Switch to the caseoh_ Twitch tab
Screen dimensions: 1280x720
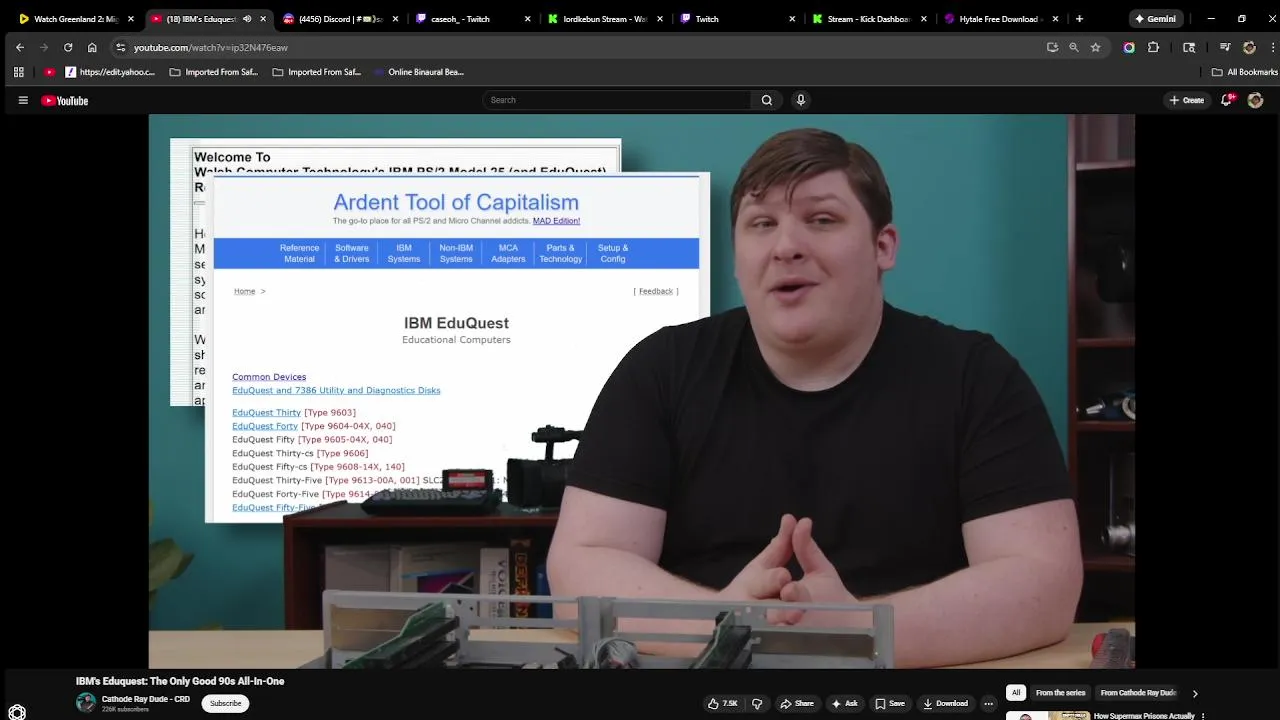pyautogui.click(x=471, y=18)
